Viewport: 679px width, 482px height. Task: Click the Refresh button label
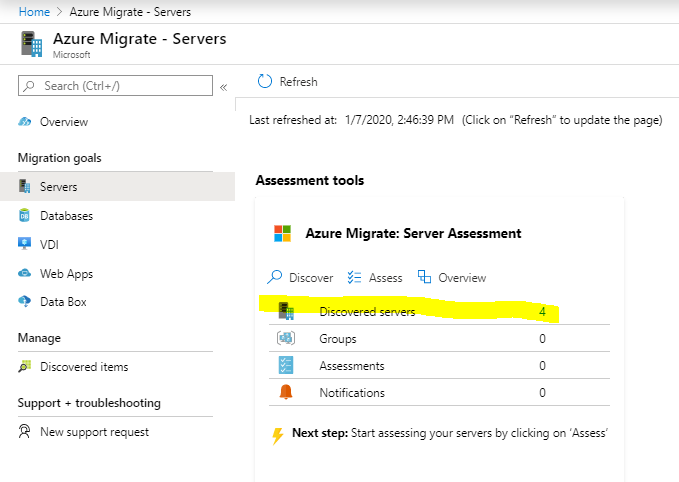click(x=298, y=82)
